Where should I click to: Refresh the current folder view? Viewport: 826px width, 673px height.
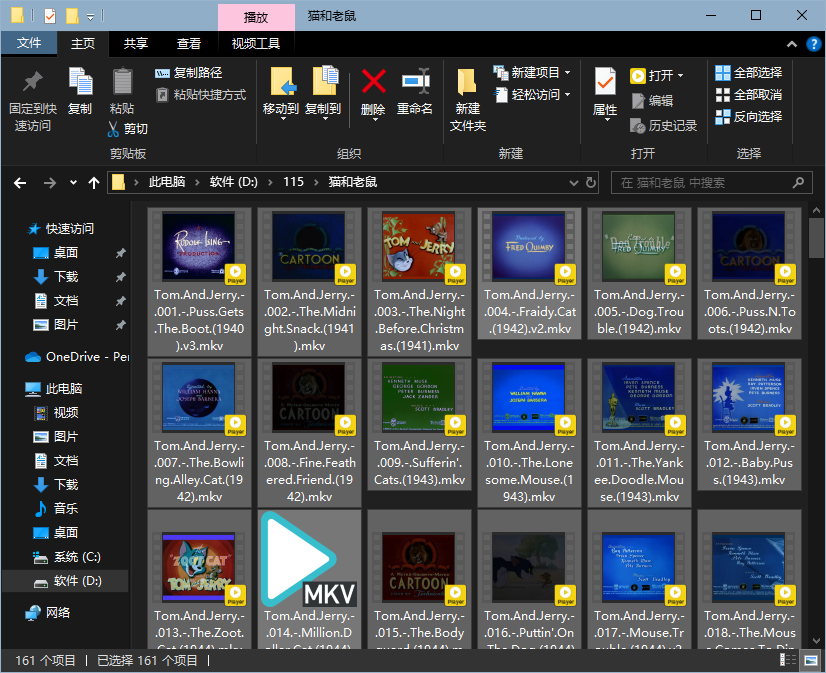point(591,182)
